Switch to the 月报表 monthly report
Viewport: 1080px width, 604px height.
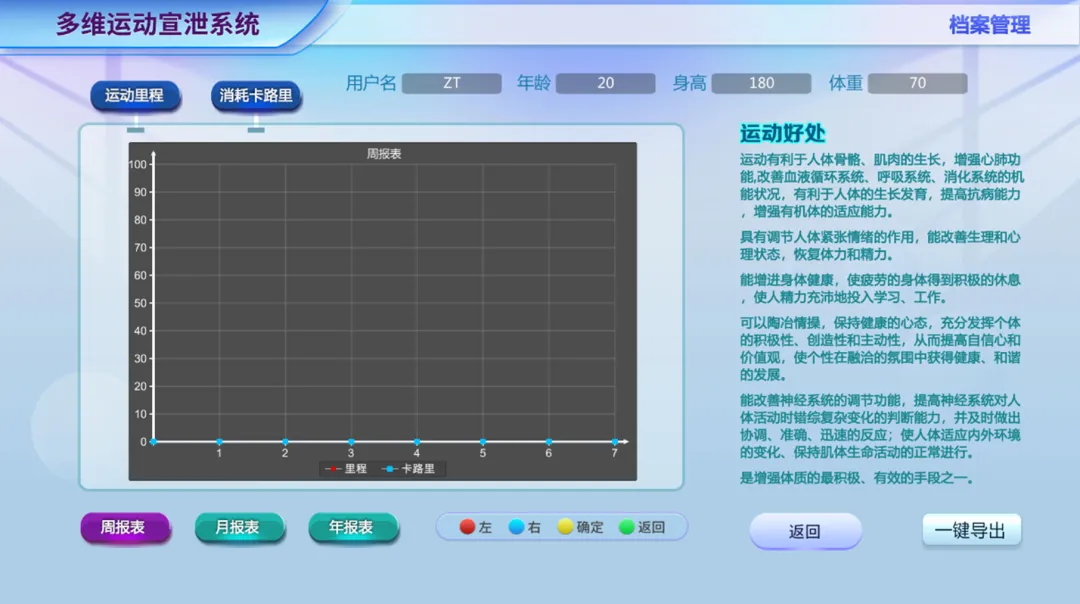point(239,528)
